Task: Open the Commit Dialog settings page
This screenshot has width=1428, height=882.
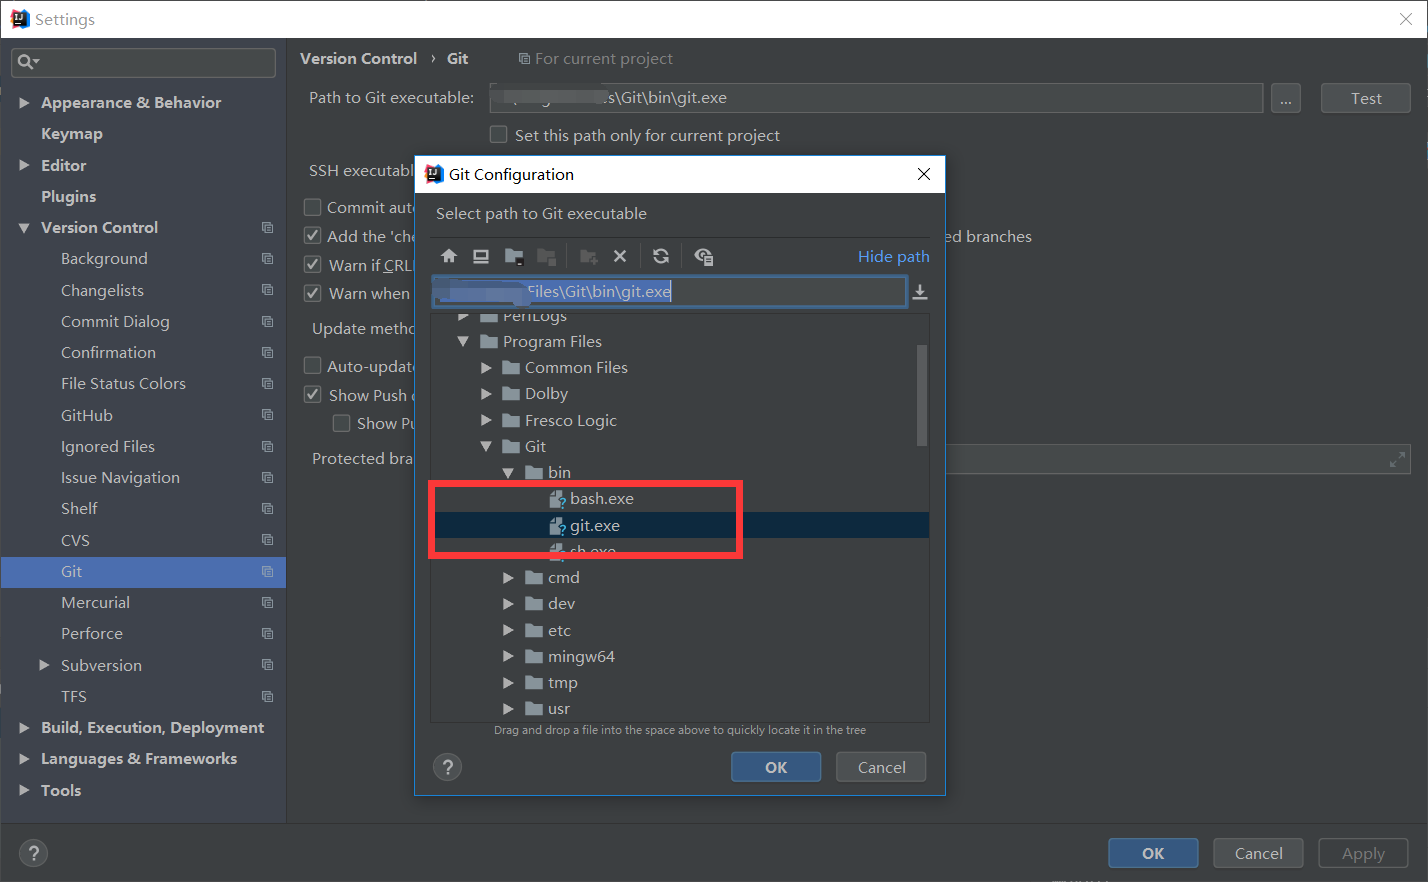Action: [x=115, y=321]
